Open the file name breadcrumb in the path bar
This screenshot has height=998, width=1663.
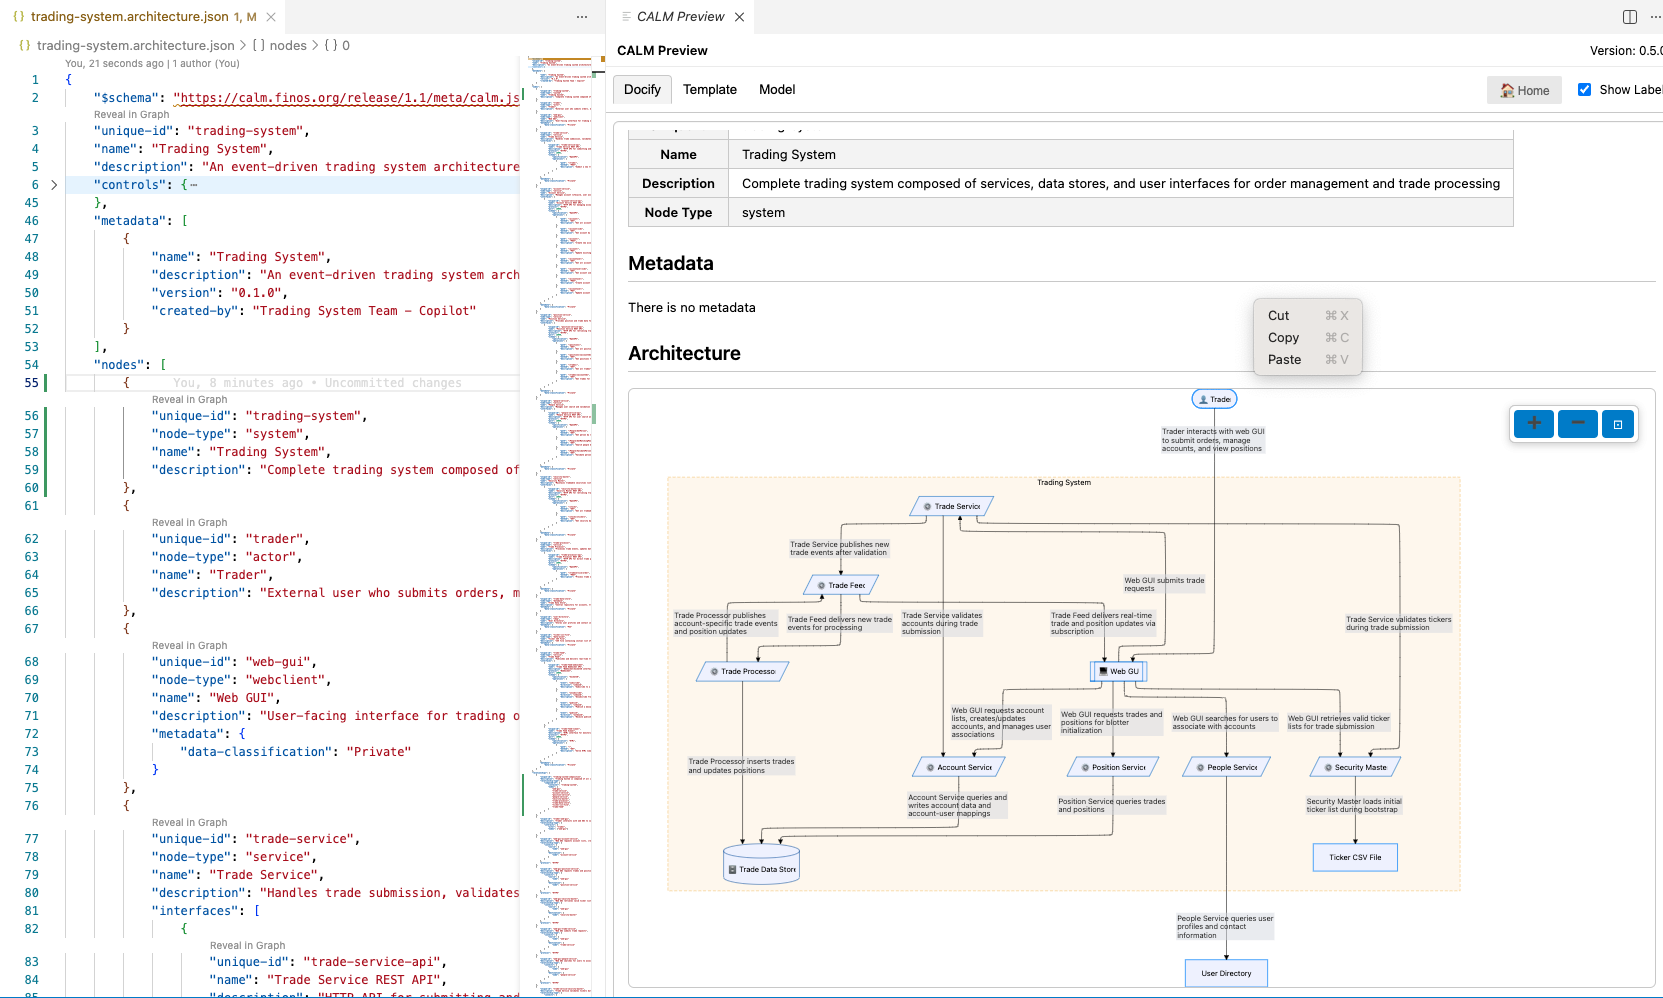(135, 45)
